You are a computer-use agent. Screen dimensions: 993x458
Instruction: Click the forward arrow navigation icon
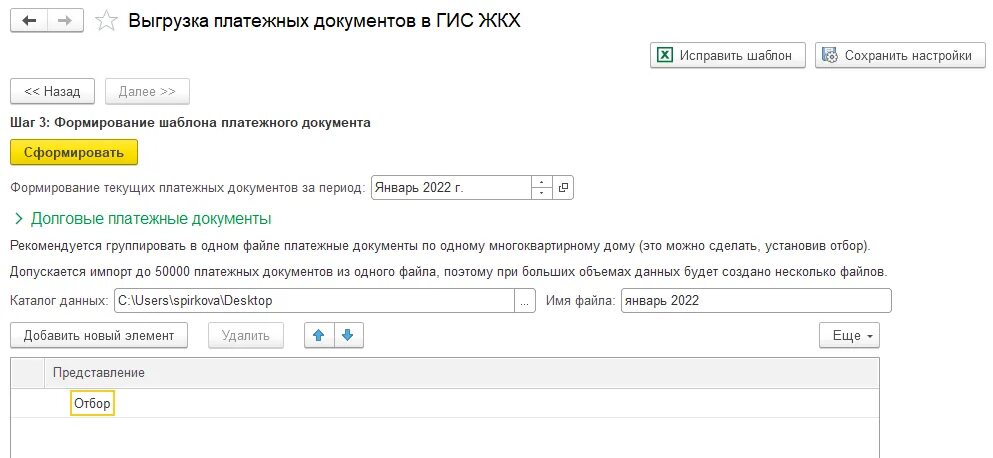65,21
